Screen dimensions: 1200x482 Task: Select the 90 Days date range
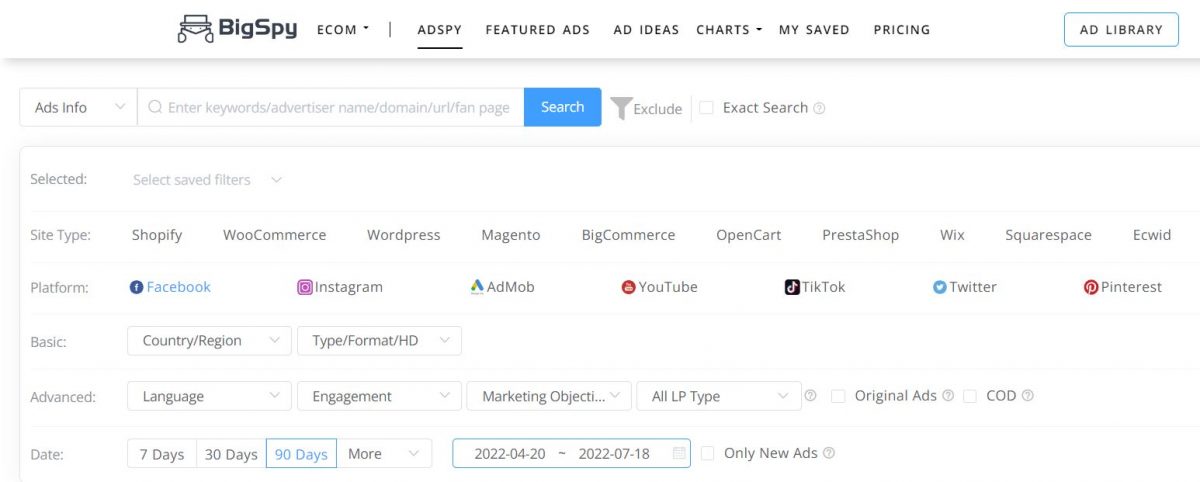pyautogui.click(x=301, y=453)
